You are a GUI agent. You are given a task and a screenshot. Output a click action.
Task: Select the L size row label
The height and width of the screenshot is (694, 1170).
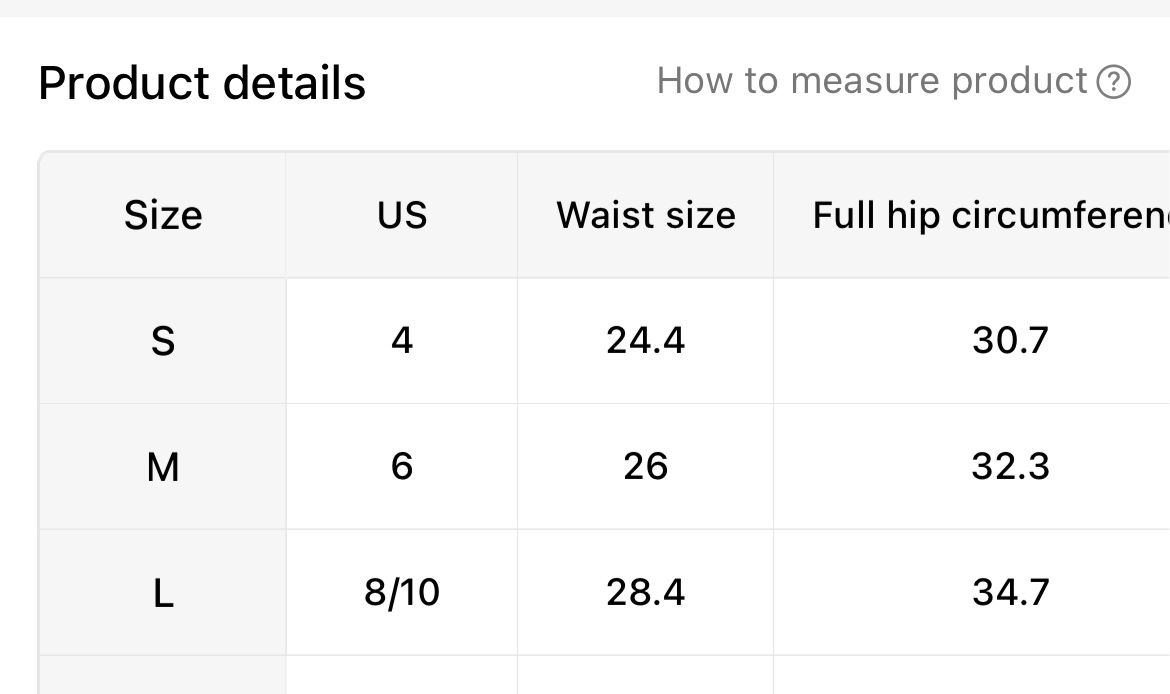click(x=163, y=593)
